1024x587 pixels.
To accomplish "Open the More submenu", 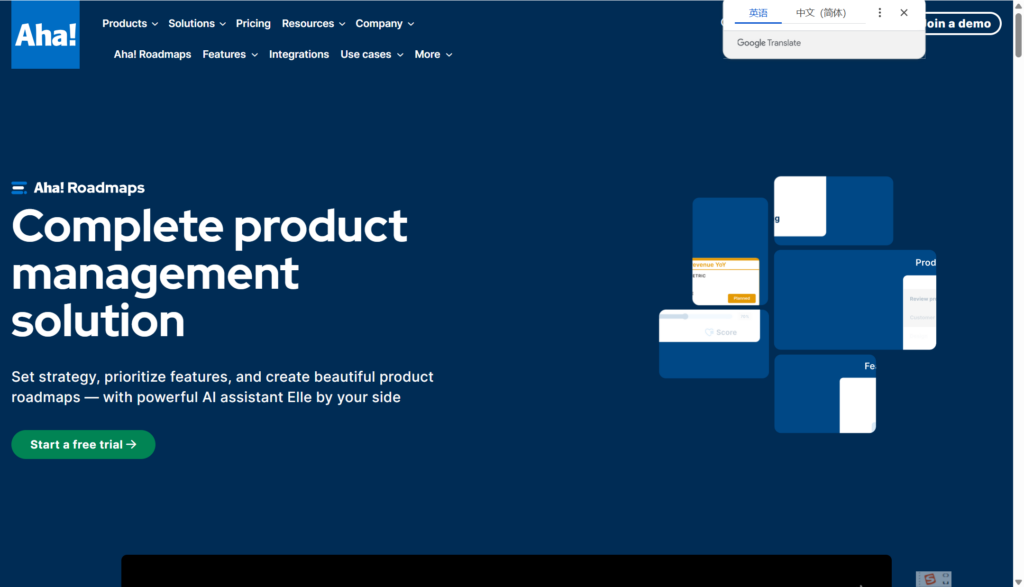I will (x=433, y=54).
